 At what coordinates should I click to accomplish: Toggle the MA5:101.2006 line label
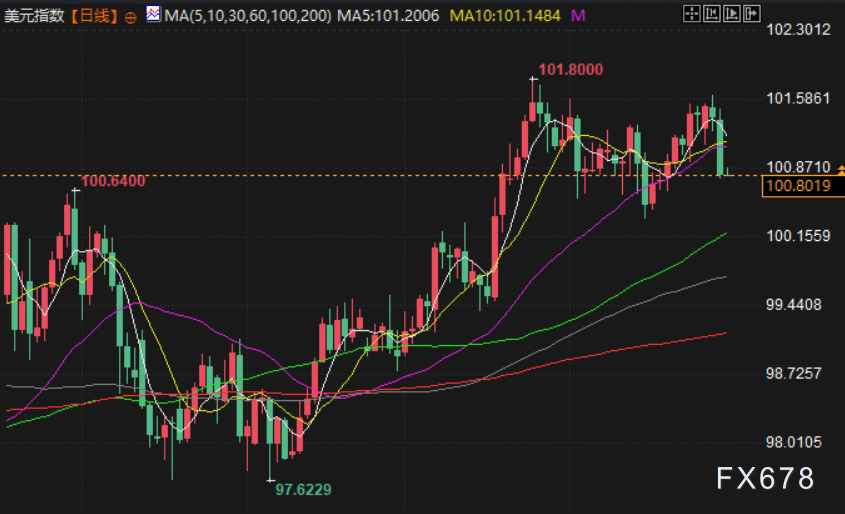click(388, 16)
